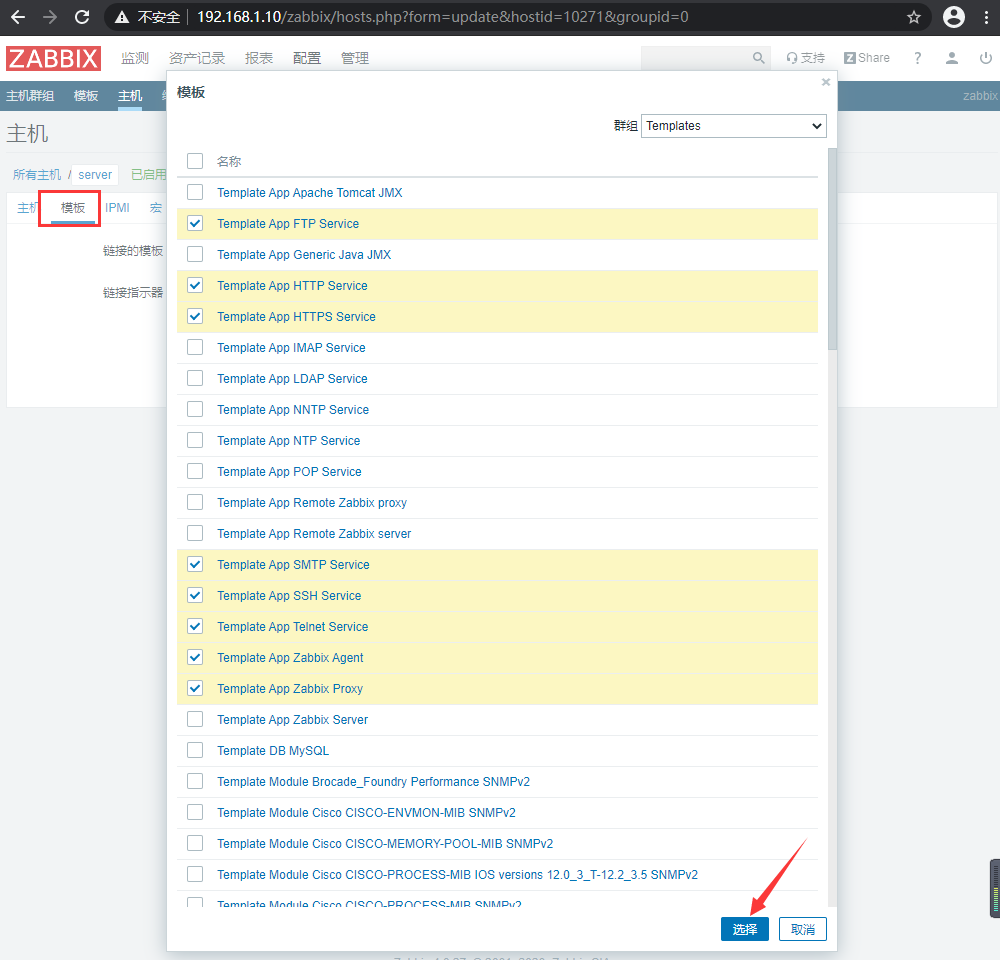1000x960 pixels.
Task: Reload the page with refresh icon
Action: tap(82, 17)
